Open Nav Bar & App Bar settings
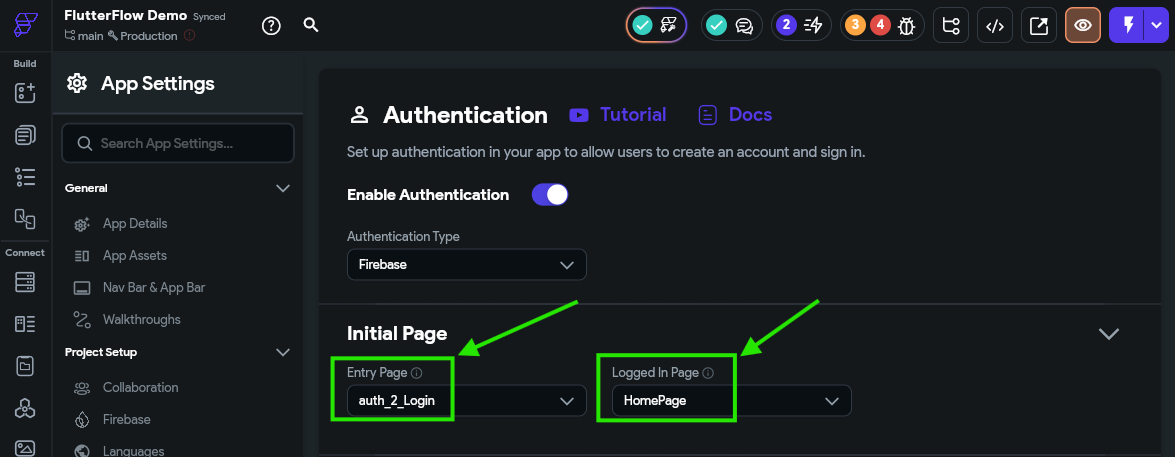The height and width of the screenshot is (457, 1175). pos(154,288)
